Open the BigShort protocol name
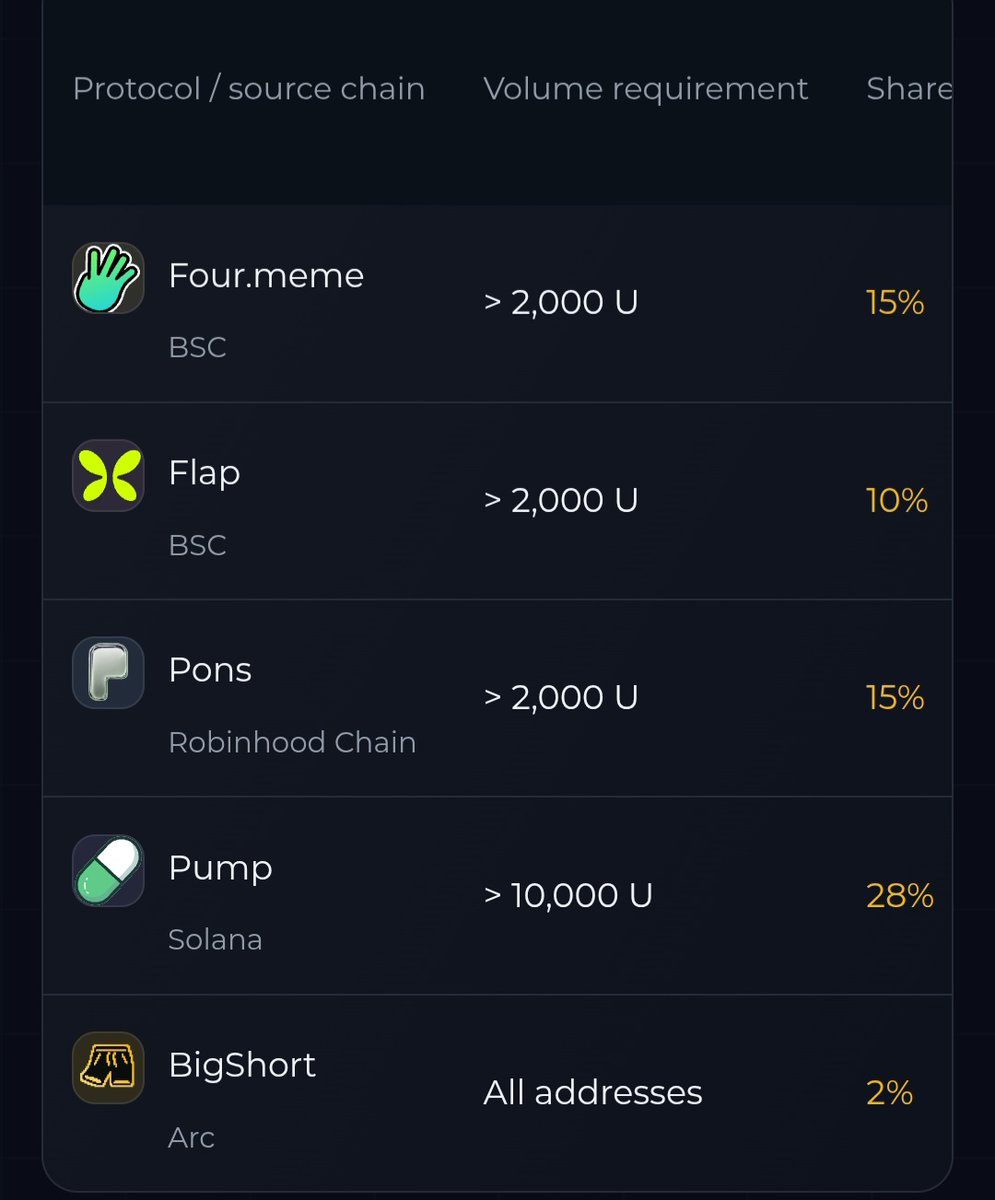995x1200 pixels. click(242, 1064)
